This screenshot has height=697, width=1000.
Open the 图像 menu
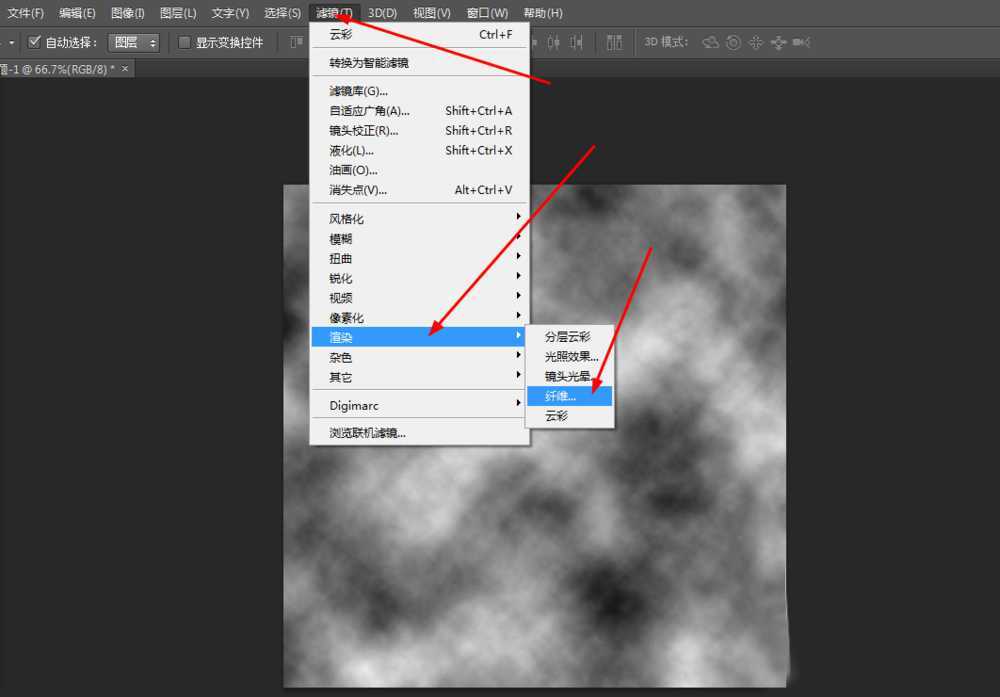click(127, 12)
